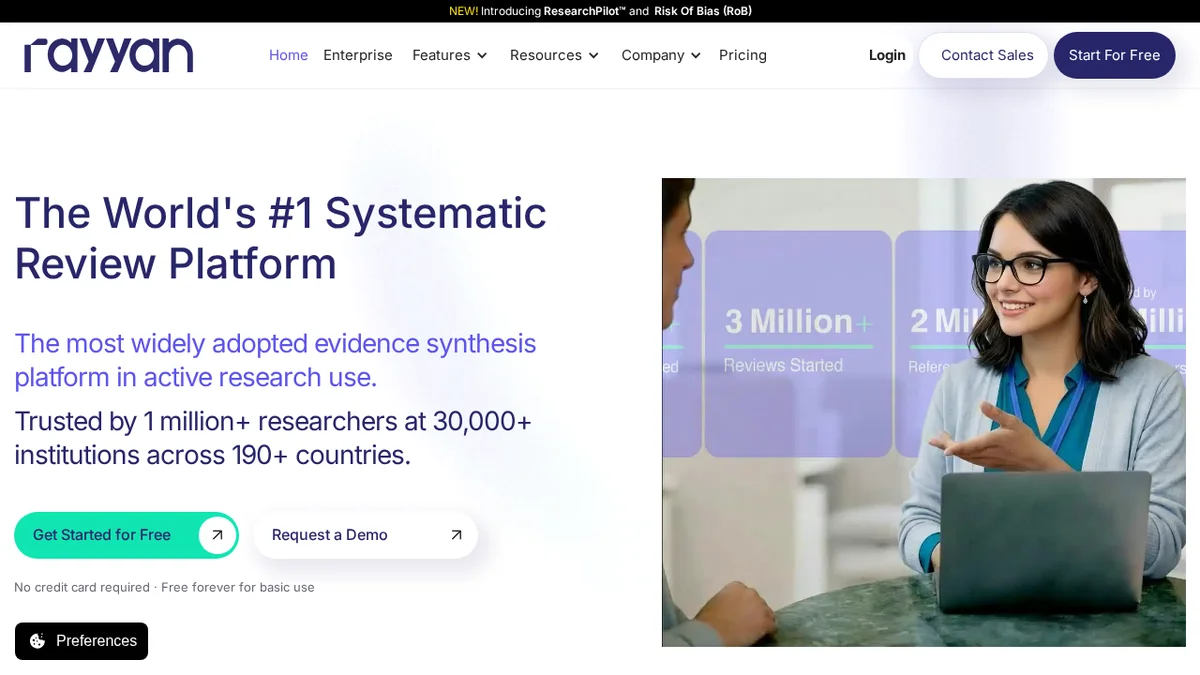Image resolution: width=1200 pixels, height=675 pixels.
Task: Expand the Company dropdown chevron
Action: pos(696,56)
